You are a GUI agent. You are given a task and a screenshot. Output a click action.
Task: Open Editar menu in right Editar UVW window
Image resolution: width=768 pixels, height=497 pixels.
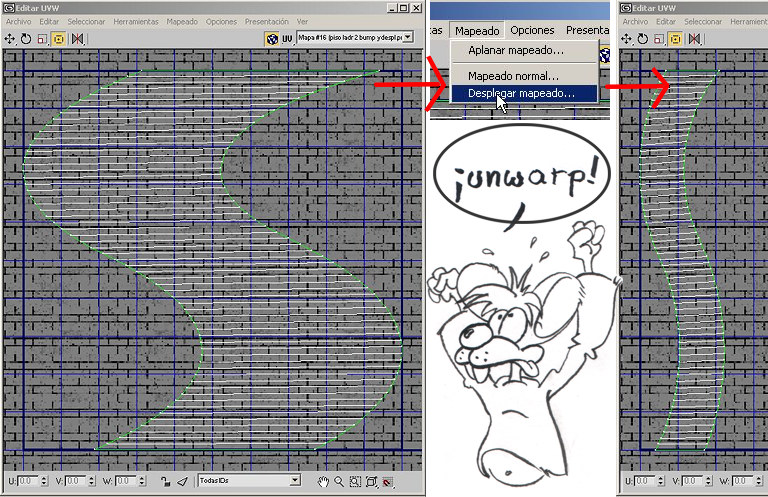click(x=666, y=22)
